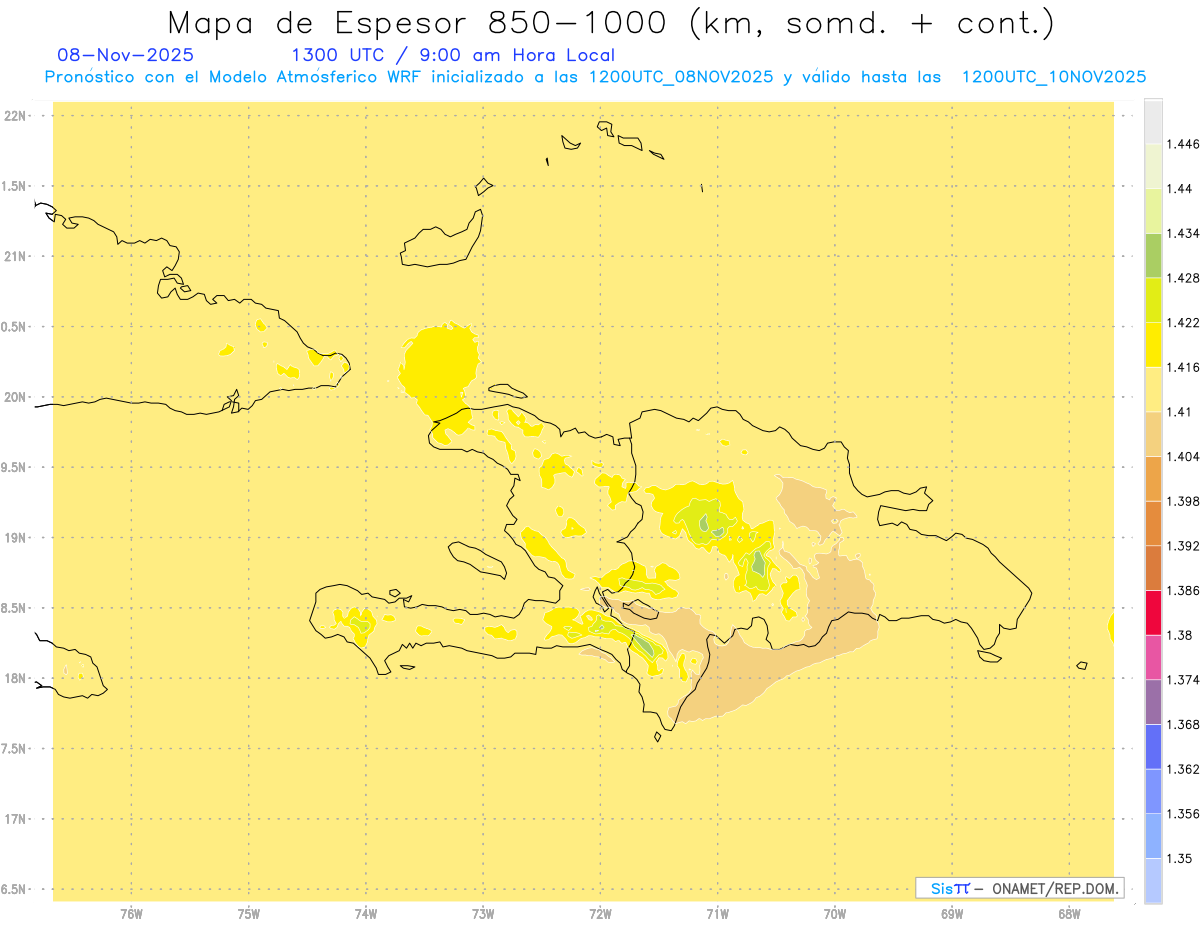This screenshot has height=927, width=1200.
Task: Click the green legend swatch between 1.428 and 1.434
Action: coord(1153,255)
